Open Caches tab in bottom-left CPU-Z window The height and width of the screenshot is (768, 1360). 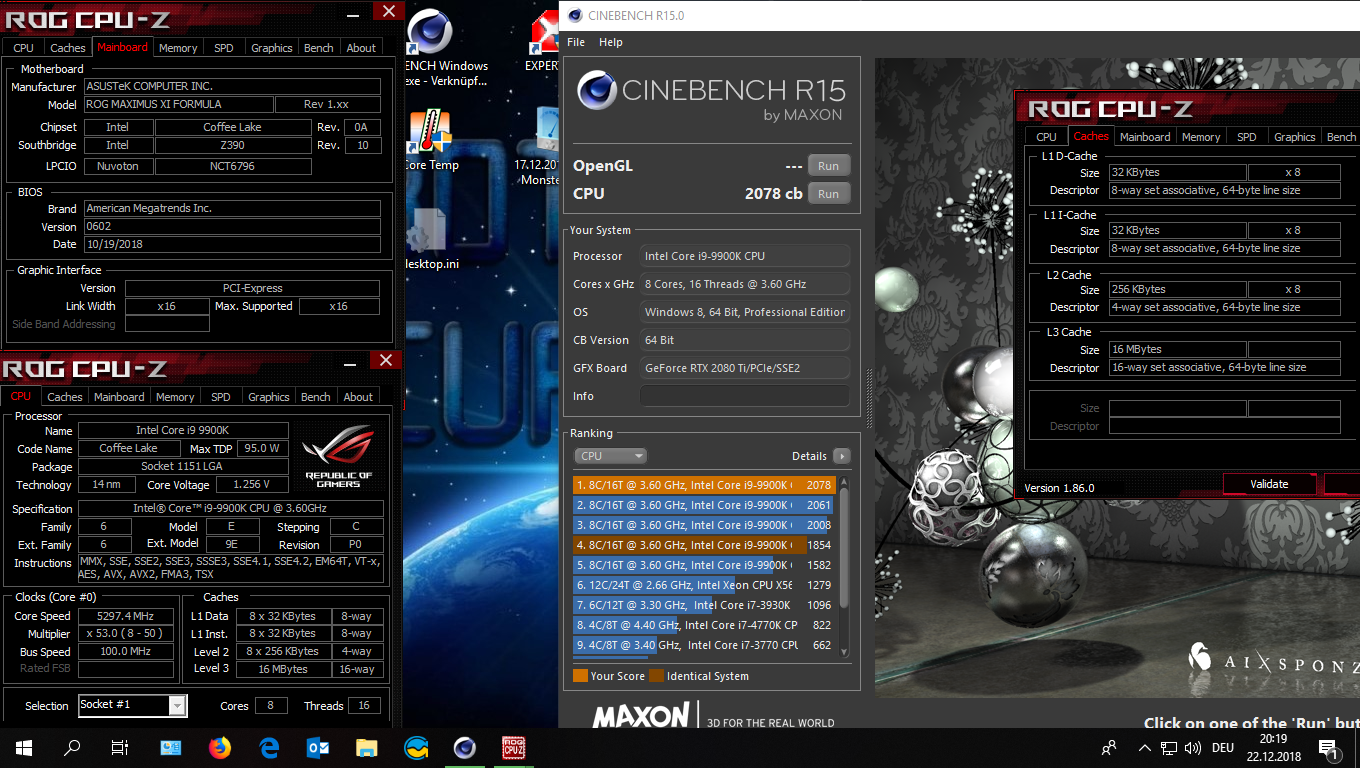coord(65,397)
